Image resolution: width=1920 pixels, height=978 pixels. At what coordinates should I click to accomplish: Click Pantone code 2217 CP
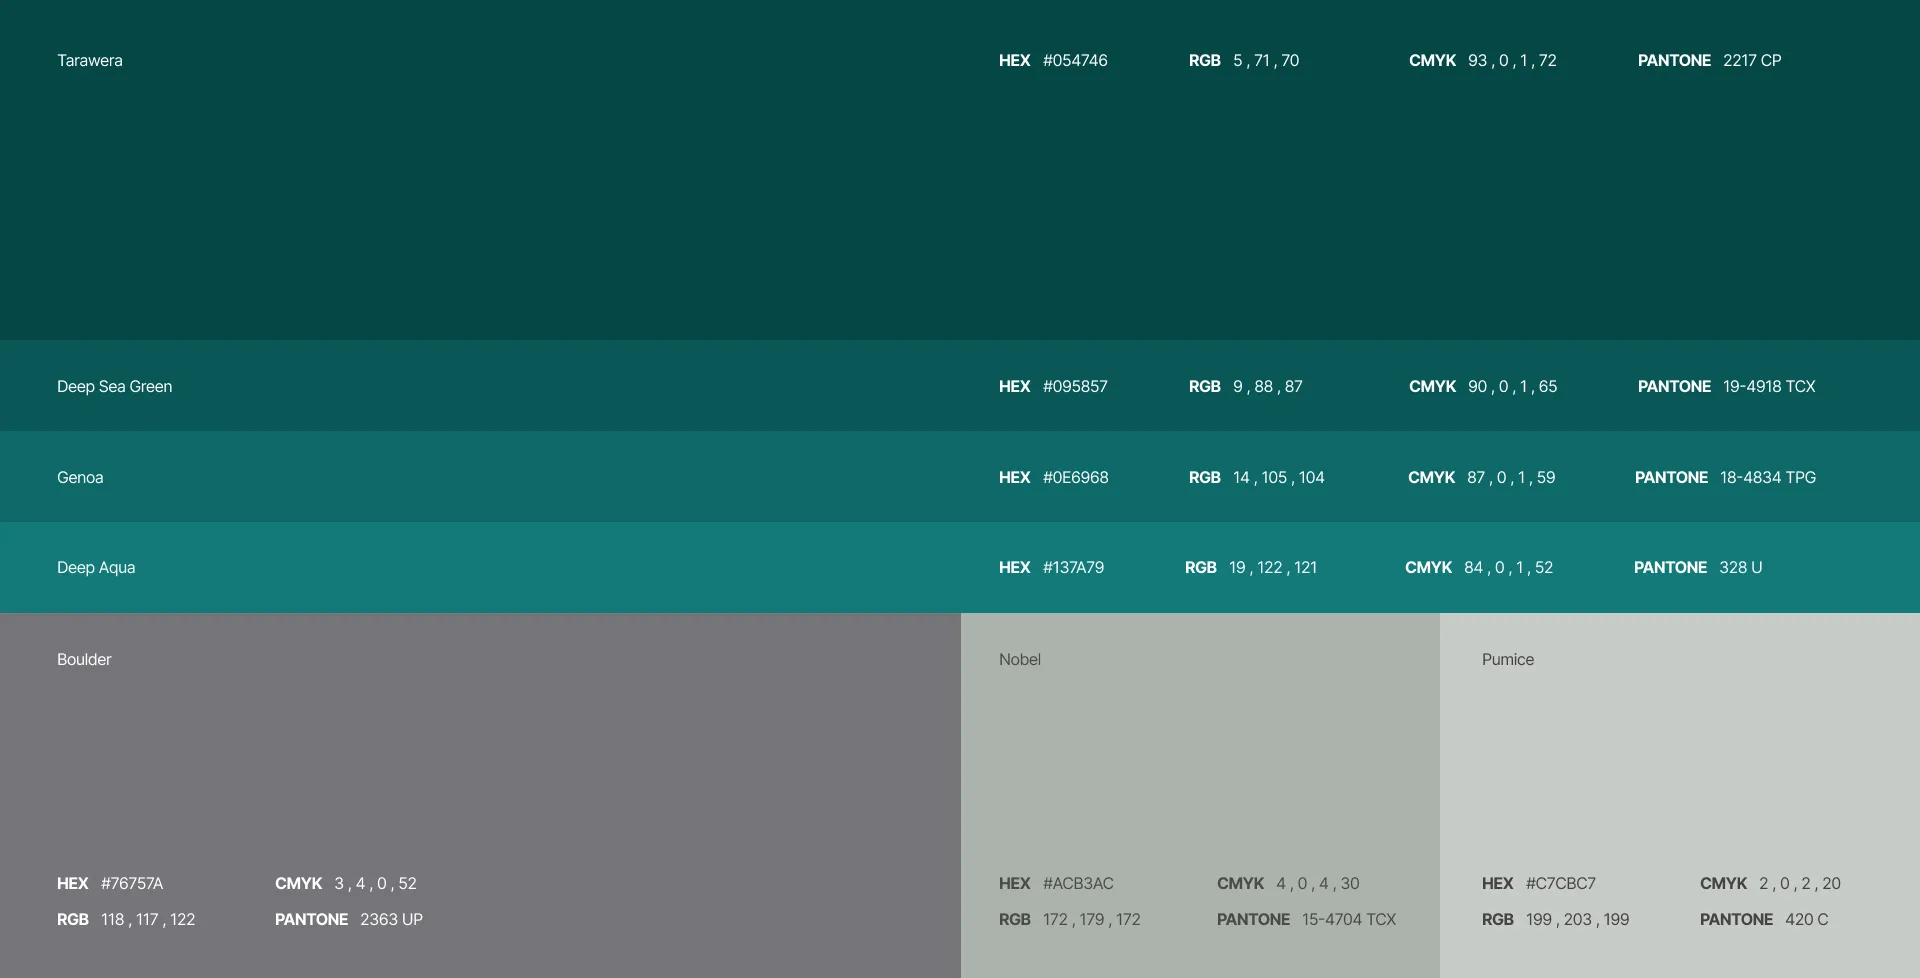[1752, 60]
